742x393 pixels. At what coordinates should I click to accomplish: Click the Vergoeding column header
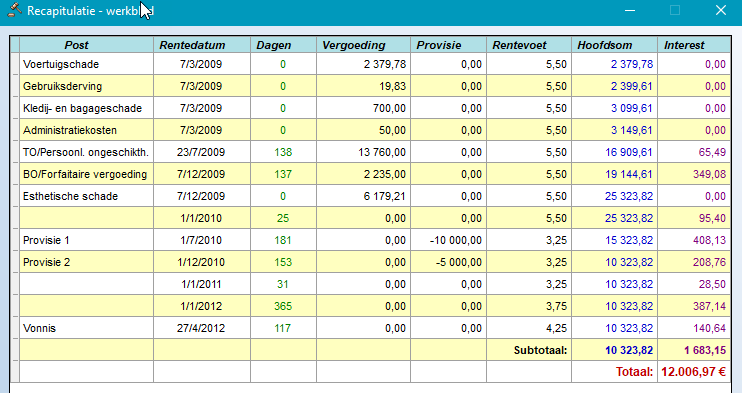point(363,45)
